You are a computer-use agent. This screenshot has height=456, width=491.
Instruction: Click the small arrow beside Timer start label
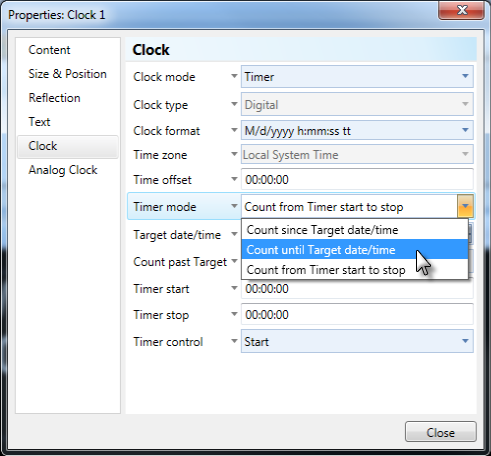[234, 288]
